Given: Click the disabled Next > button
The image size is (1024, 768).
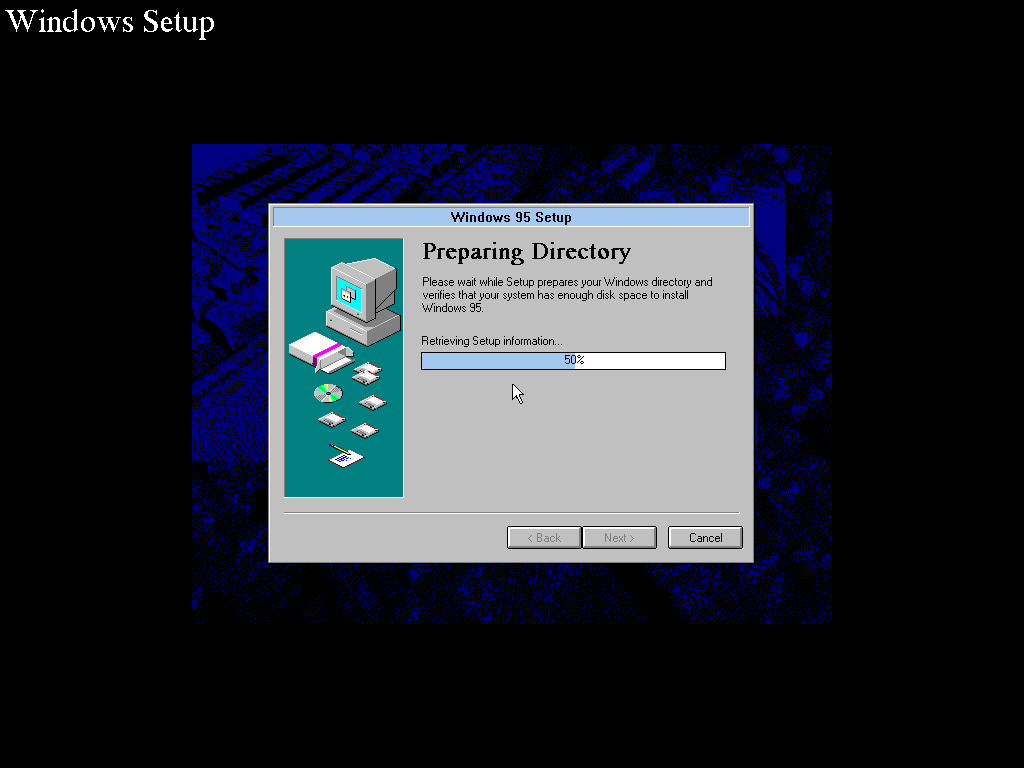Looking at the screenshot, I should (619, 537).
